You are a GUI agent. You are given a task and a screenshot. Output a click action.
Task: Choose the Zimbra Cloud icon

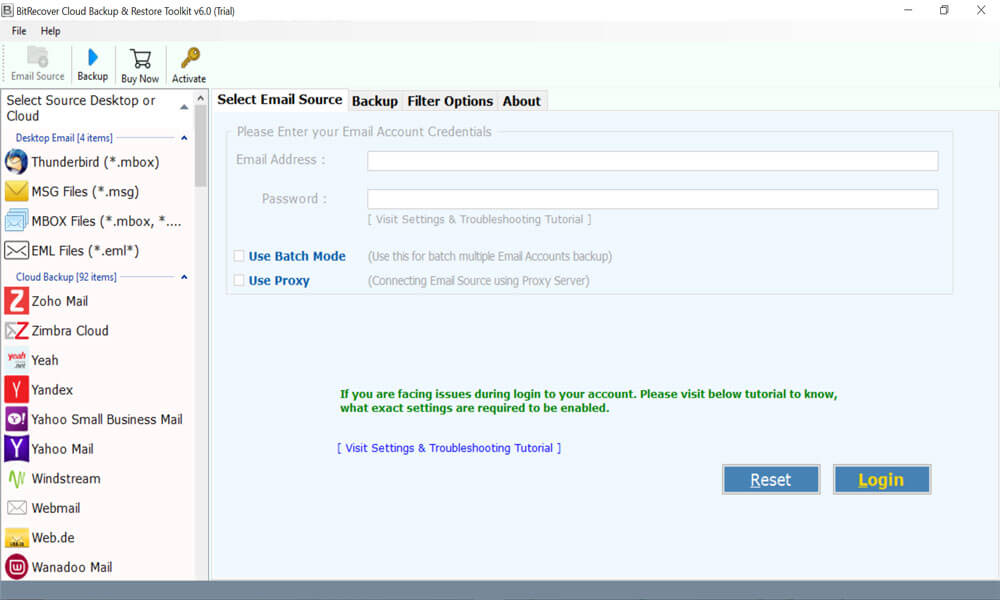pyautogui.click(x=16, y=331)
